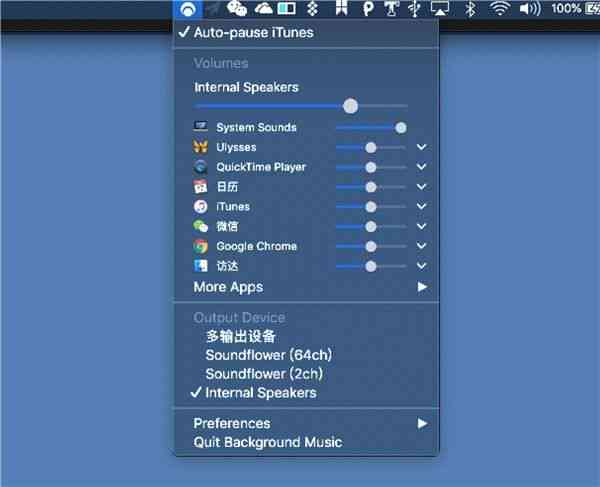Click the Ulysses butterfly icon
600x487 pixels.
pos(201,147)
